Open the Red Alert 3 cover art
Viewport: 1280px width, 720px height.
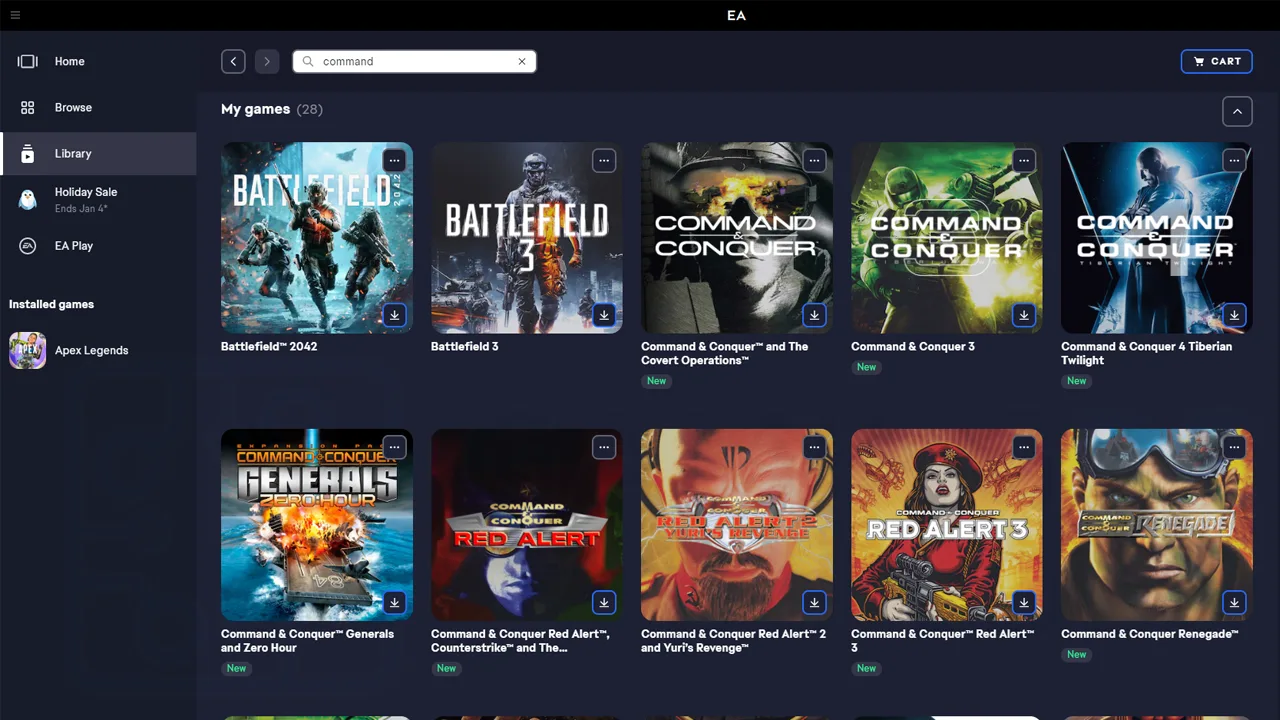tap(947, 525)
